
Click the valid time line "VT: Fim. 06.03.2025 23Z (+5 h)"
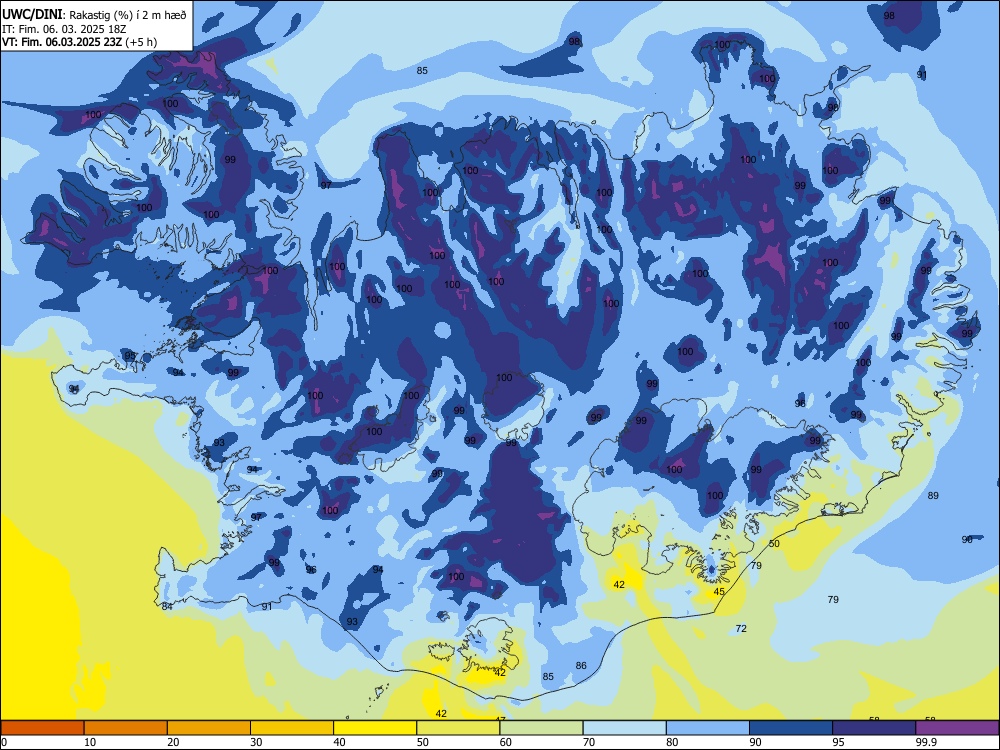click(80, 42)
